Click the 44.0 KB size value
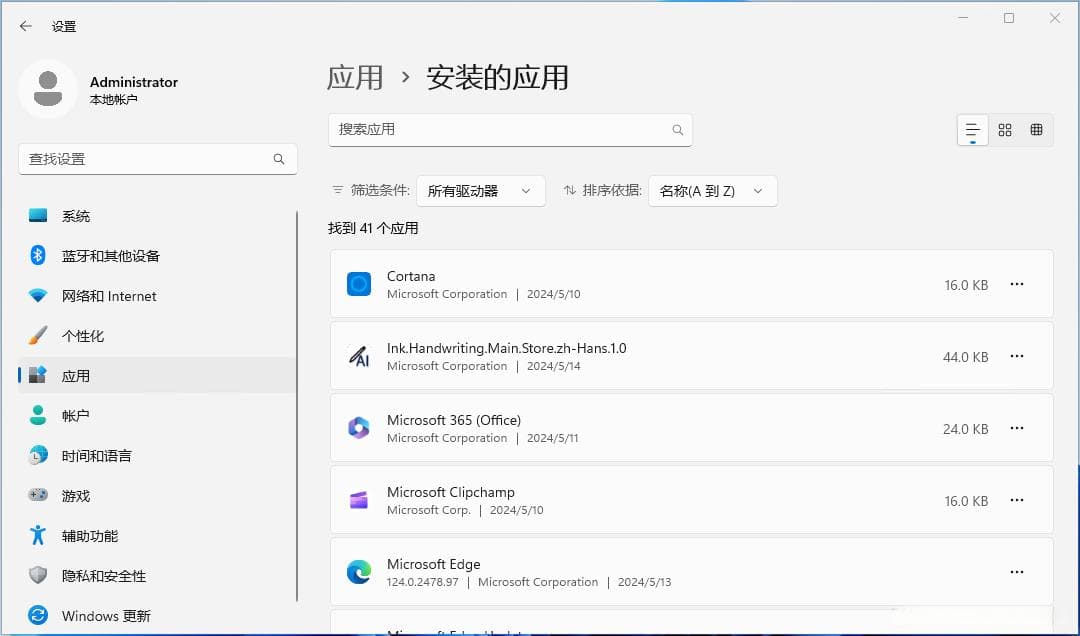The height and width of the screenshot is (636, 1080). point(966,357)
